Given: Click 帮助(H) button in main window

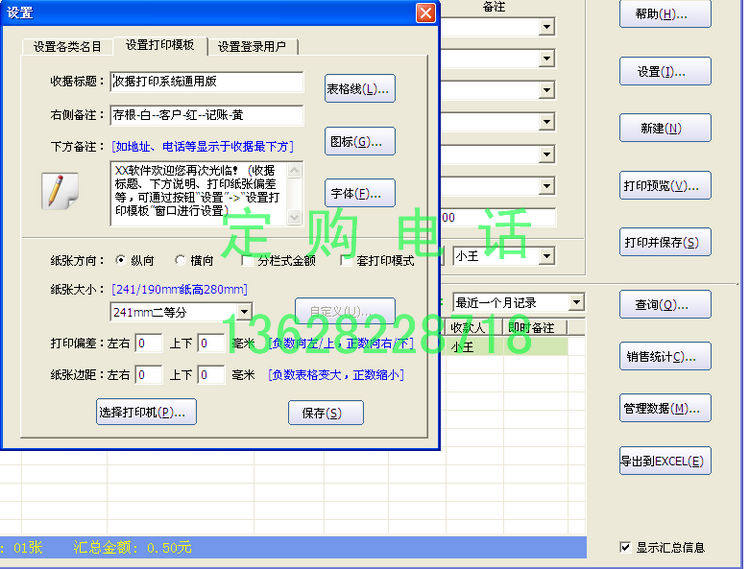Looking at the screenshot, I should pyautogui.click(x=665, y=14).
